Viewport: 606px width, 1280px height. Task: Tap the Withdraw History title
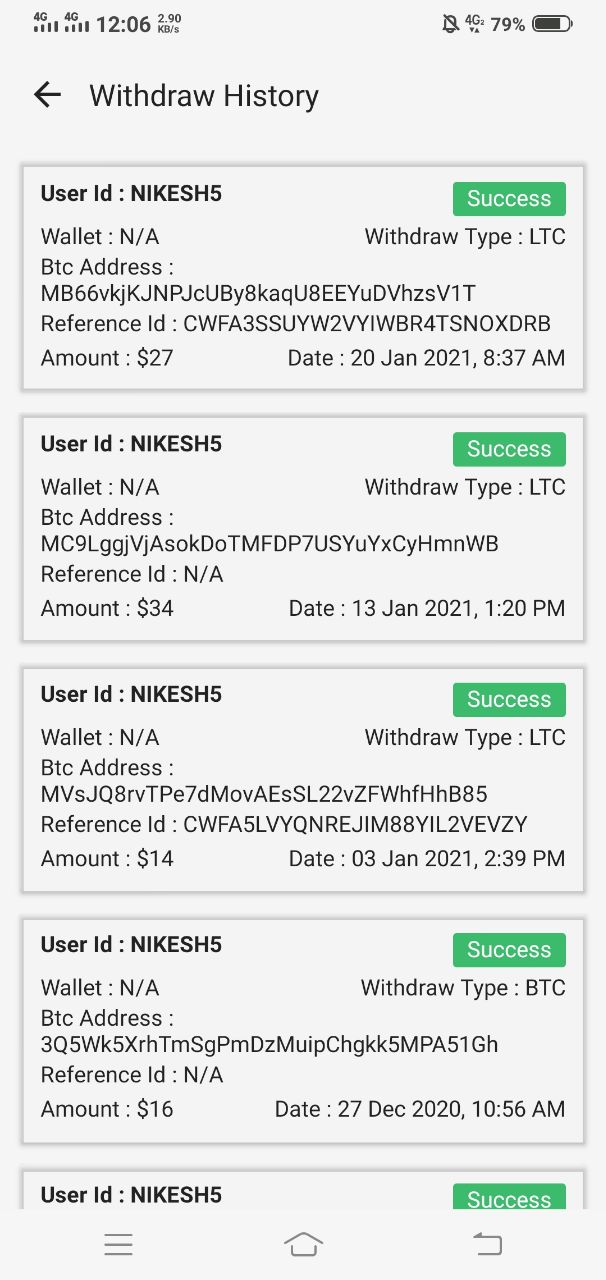[x=204, y=96]
